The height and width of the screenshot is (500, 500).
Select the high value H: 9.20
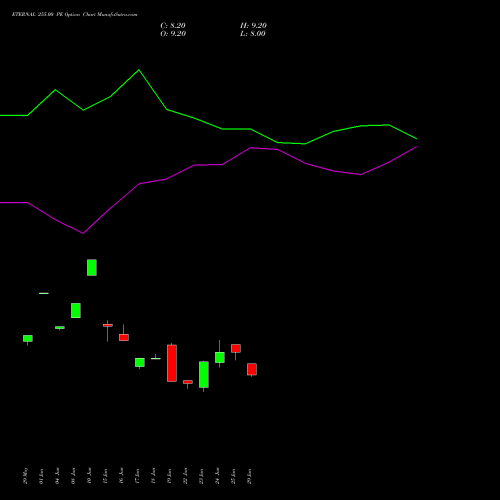[253, 26]
